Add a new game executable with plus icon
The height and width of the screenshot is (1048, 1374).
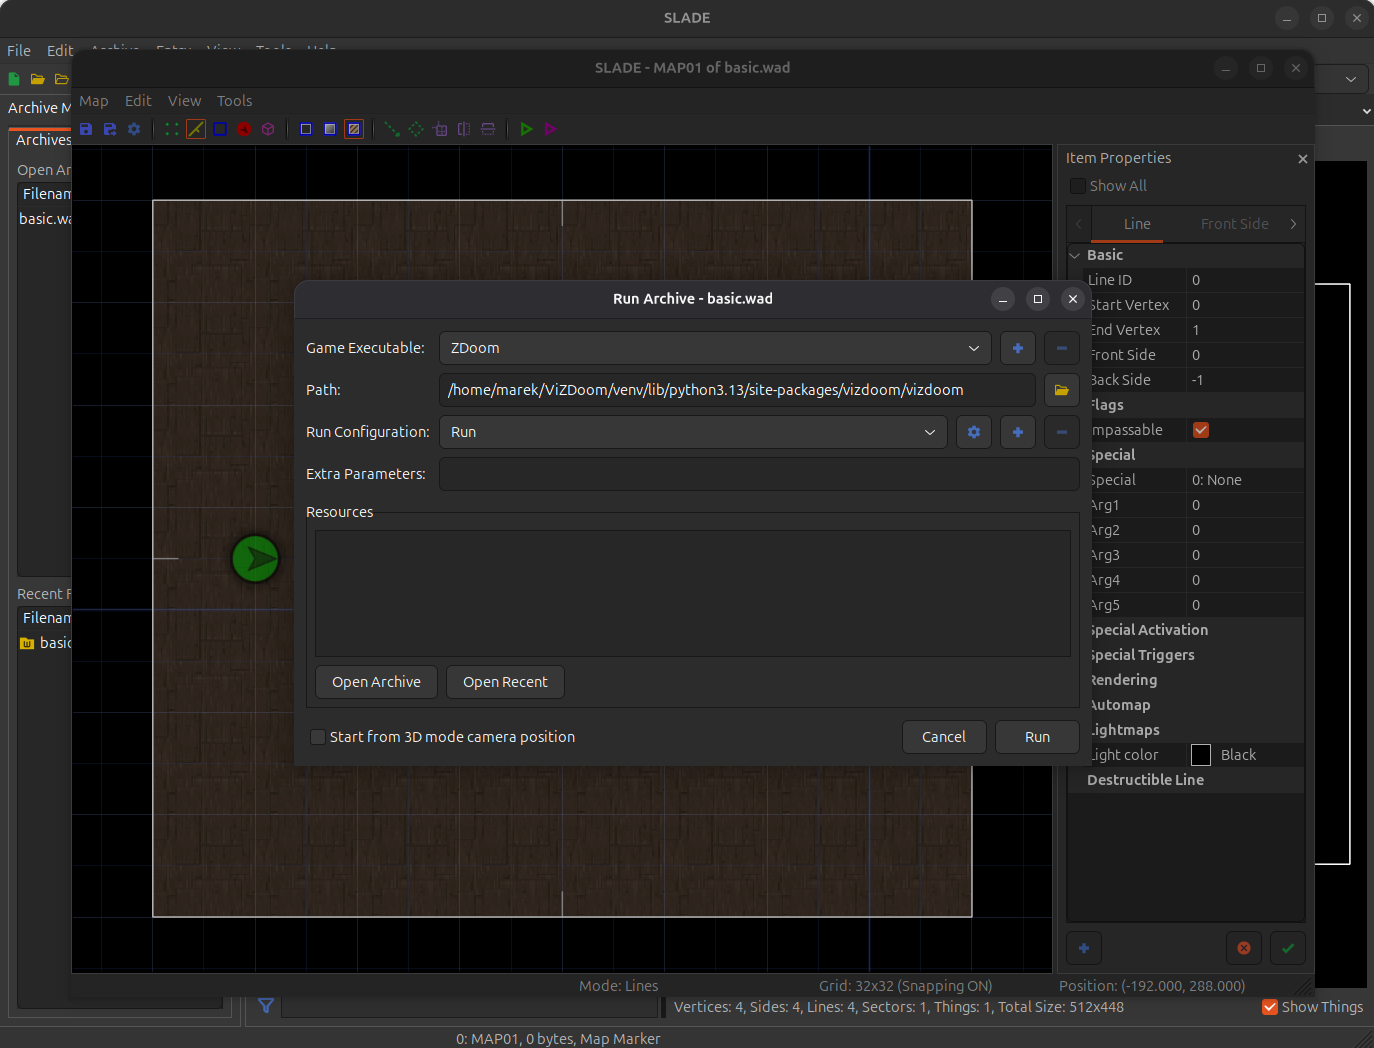coord(1018,348)
